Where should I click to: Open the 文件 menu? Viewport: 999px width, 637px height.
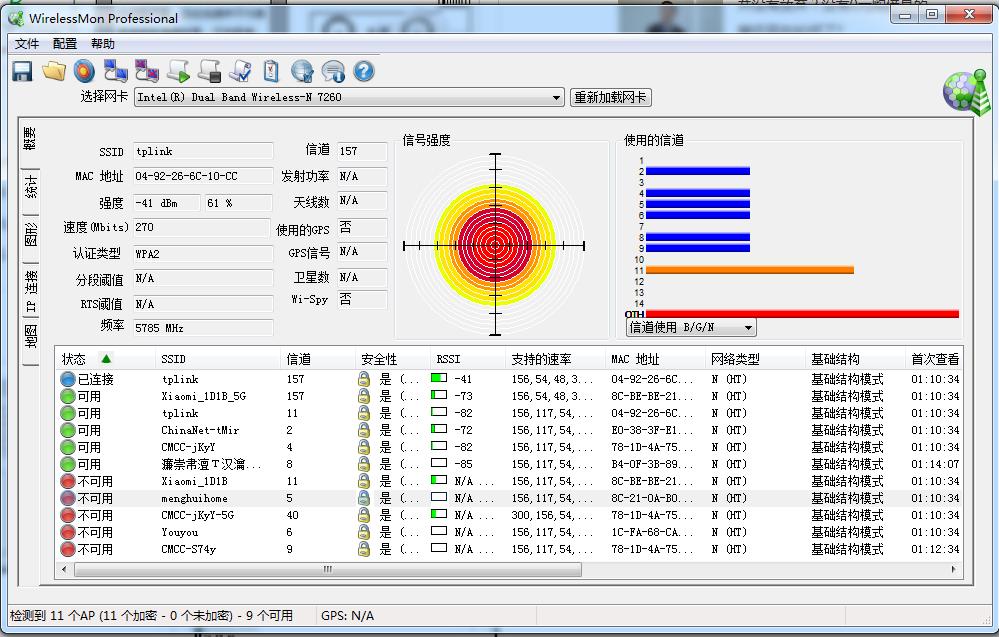click(x=25, y=43)
